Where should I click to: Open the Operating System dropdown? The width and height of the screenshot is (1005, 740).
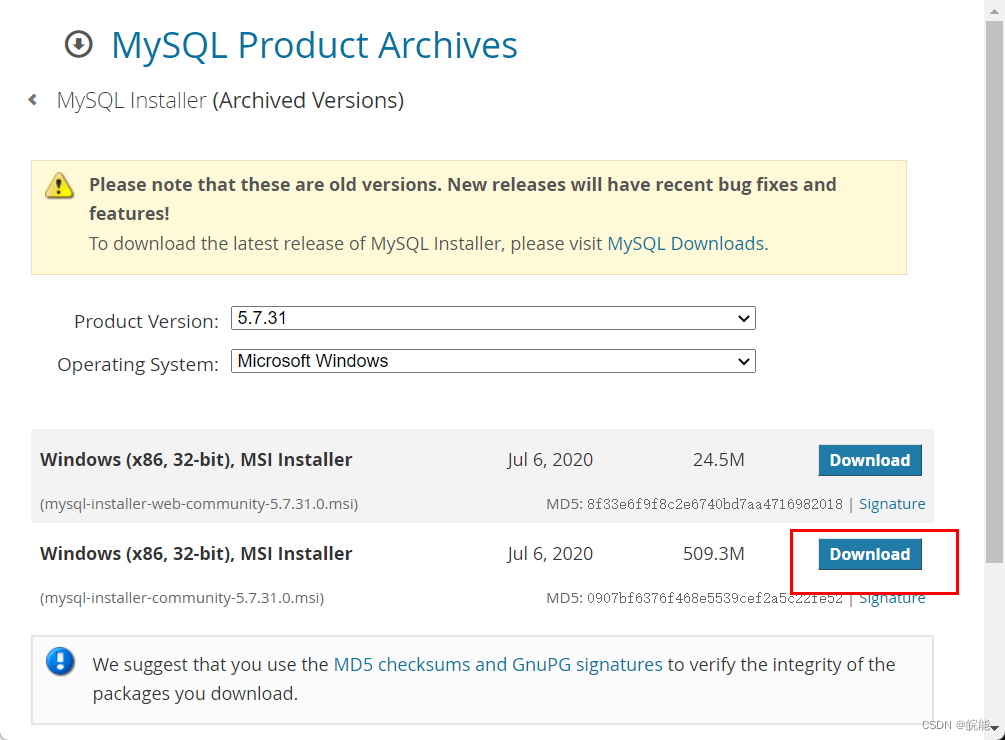coord(492,361)
